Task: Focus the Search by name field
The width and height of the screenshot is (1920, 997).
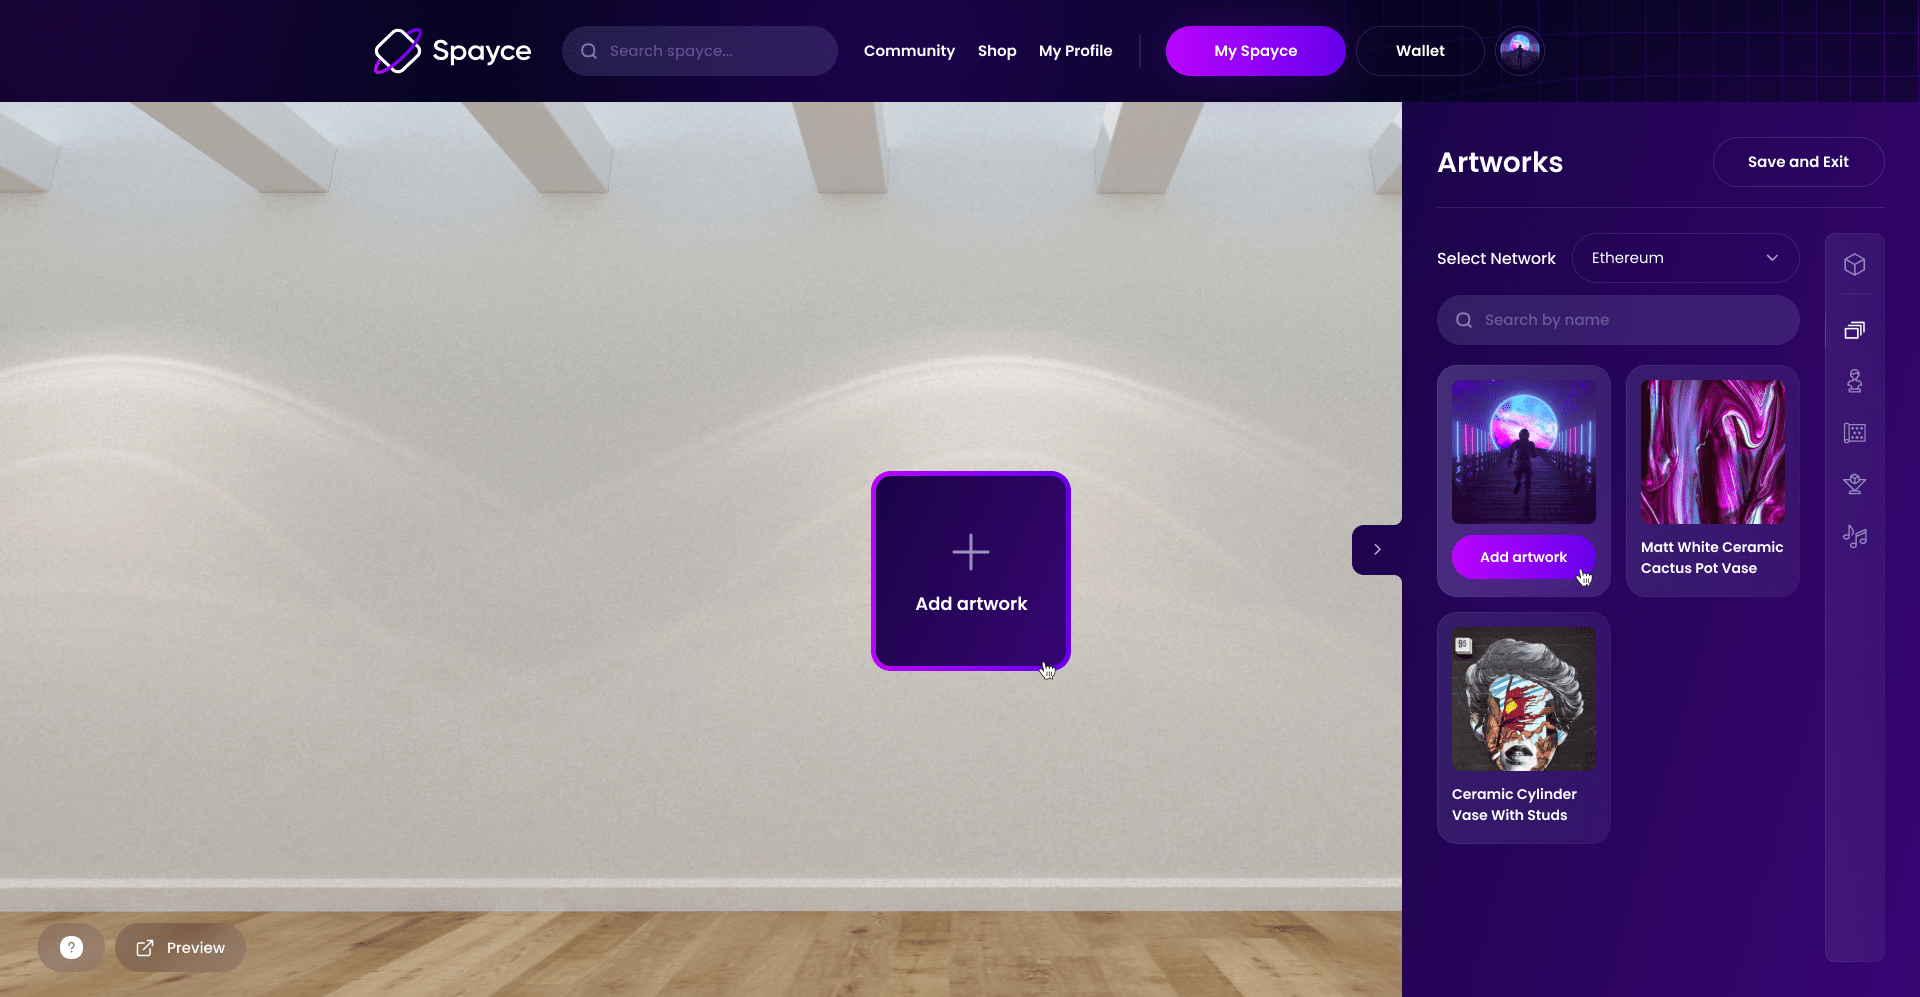Action: [1618, 320]
